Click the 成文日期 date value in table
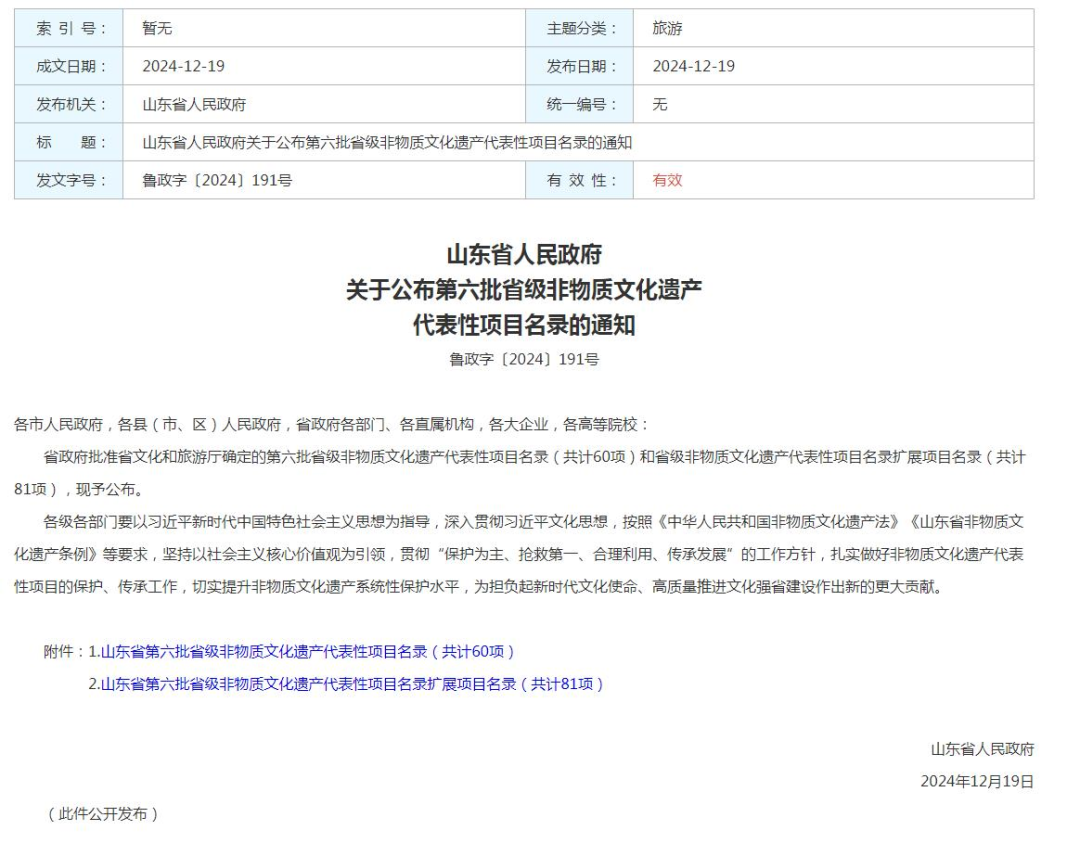Viewport: 1080px width, 843px height. (183, 67)
